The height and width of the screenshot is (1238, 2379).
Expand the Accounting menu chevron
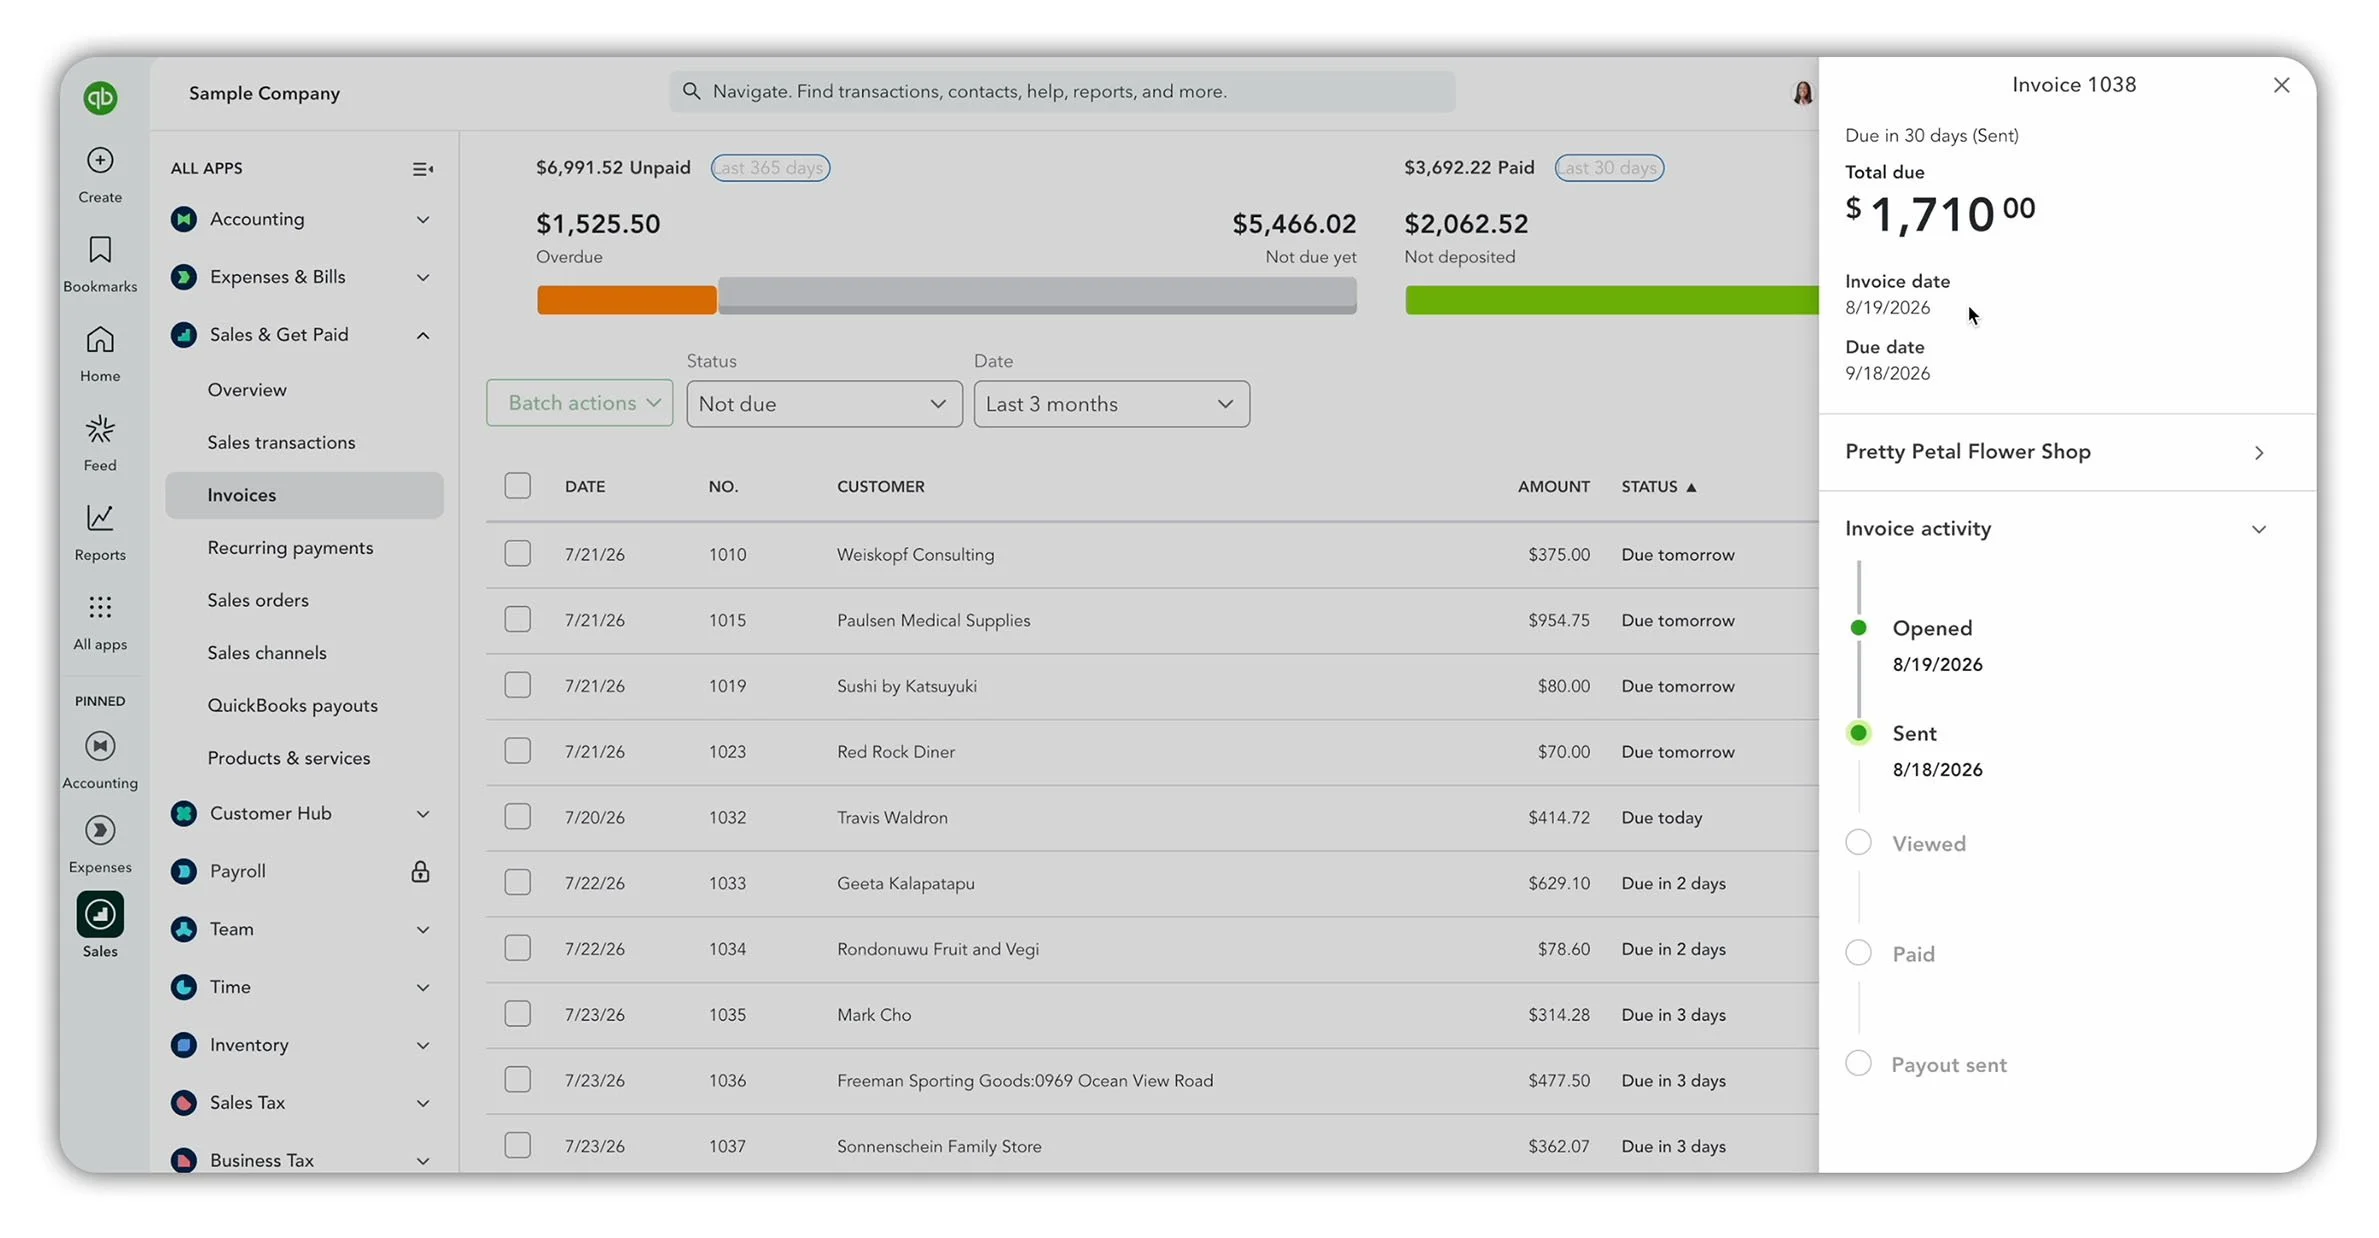pyautogui.click(x=423, y=220)
